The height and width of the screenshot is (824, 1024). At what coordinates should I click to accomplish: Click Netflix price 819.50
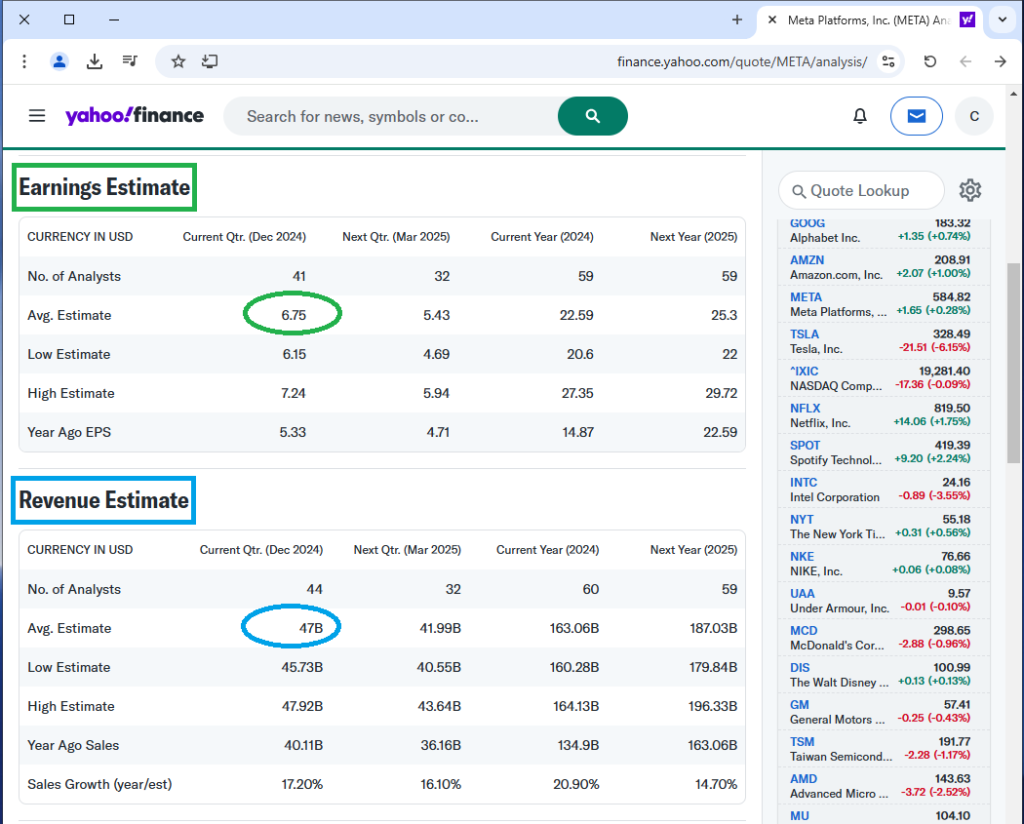pyautogui.click(x=952, y=408)
